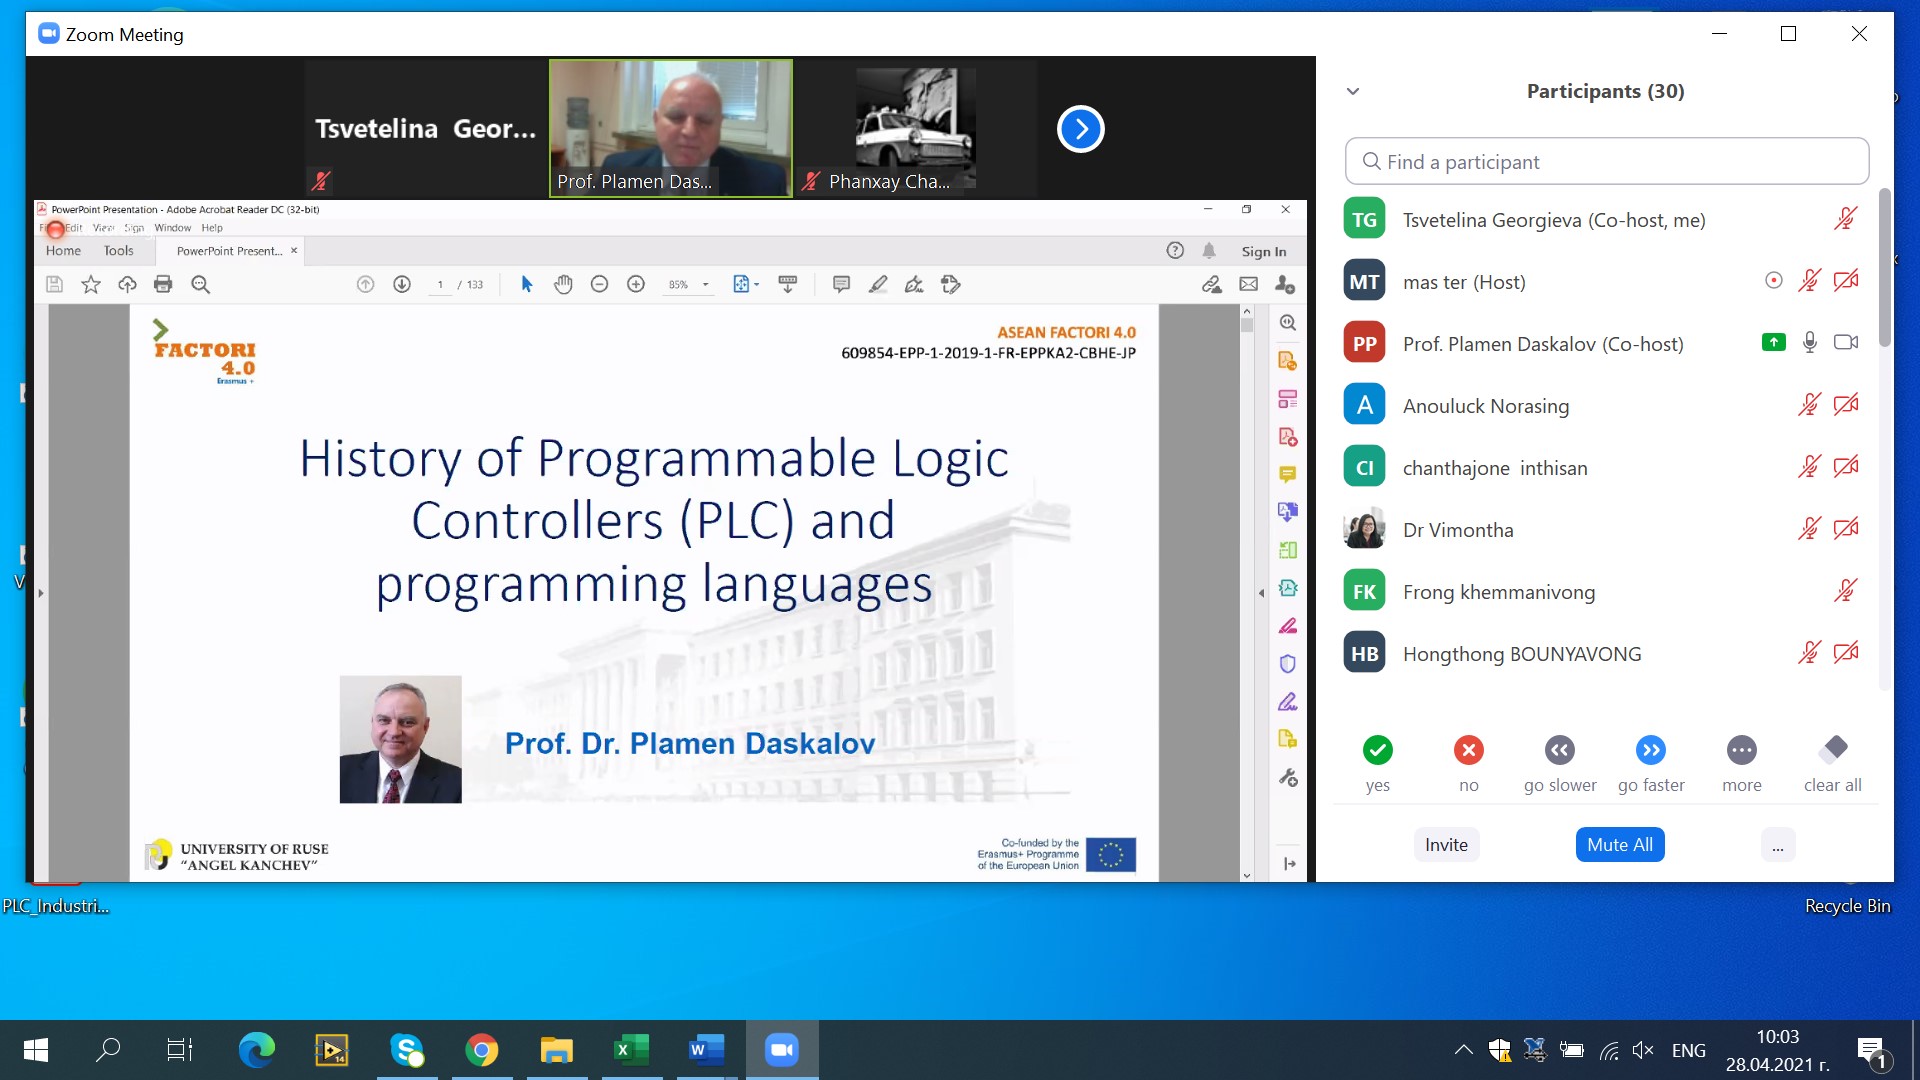Toggle microphone for Prof. Plamen Daskalov
This screenshot has width=1920, height=1080.
tap(1809, 343)
